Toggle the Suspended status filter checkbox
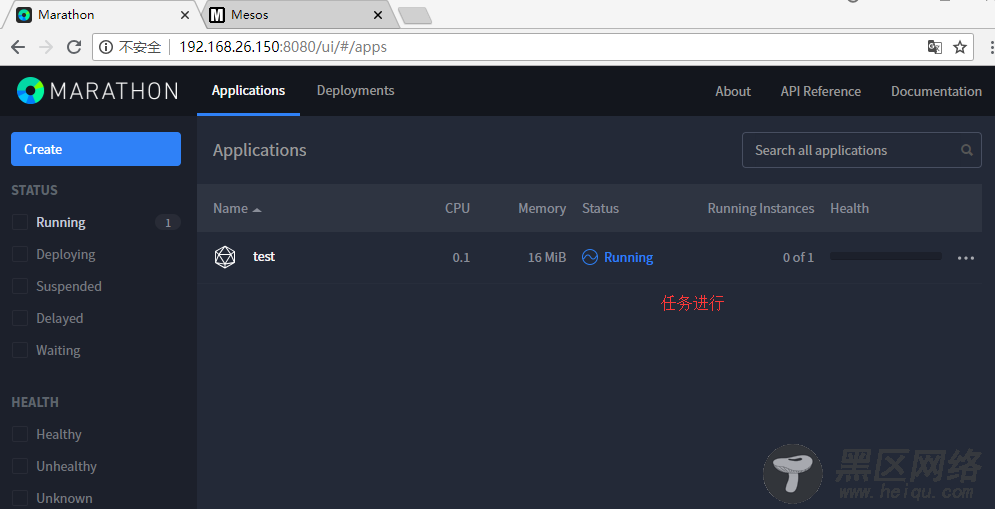The image size is (995, 509). click(x=20, y=286)
